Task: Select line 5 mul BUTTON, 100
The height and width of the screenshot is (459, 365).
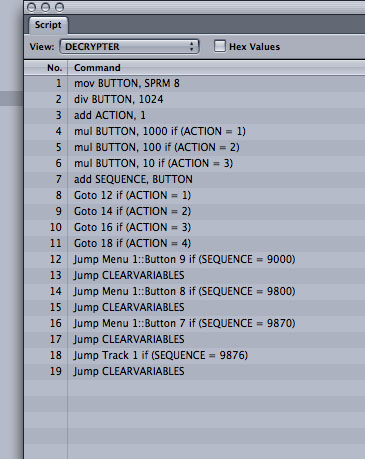Action: [195, 147]
